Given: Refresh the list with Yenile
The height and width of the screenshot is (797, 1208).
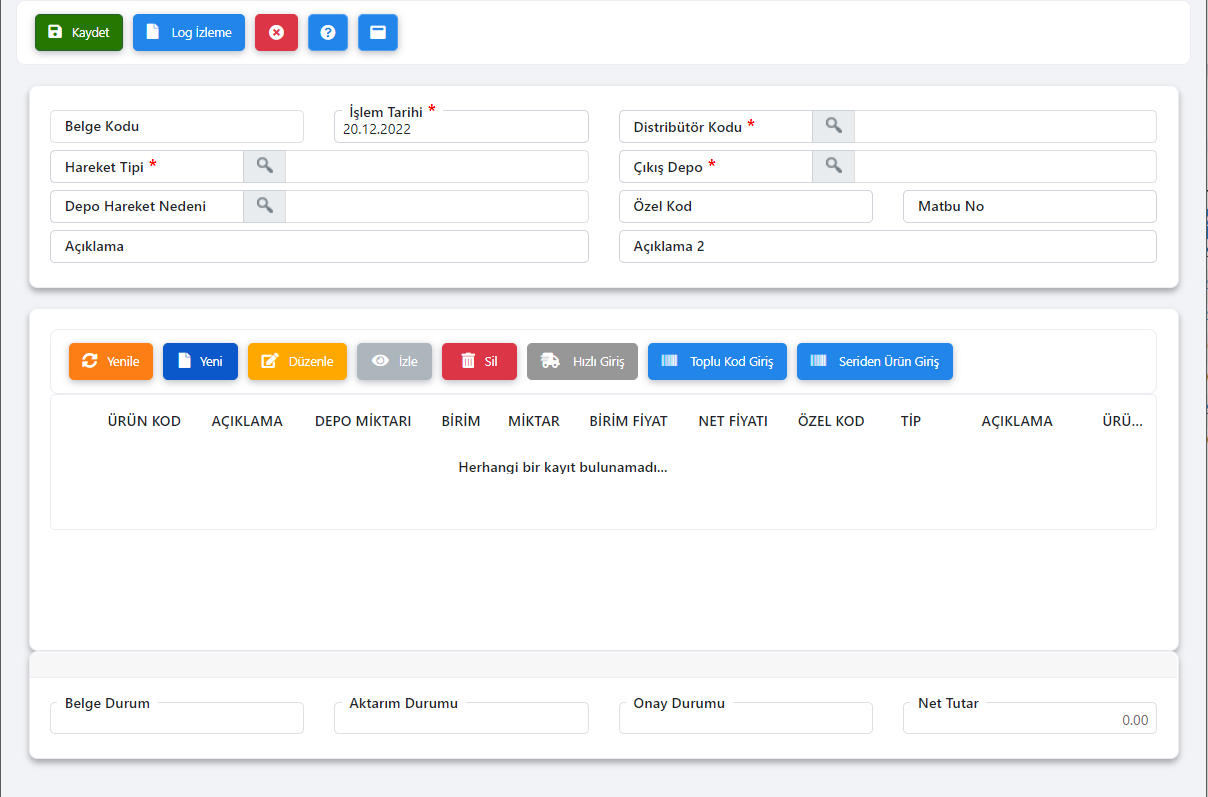Looking at the screenshot, I should (x=110, y=361).
